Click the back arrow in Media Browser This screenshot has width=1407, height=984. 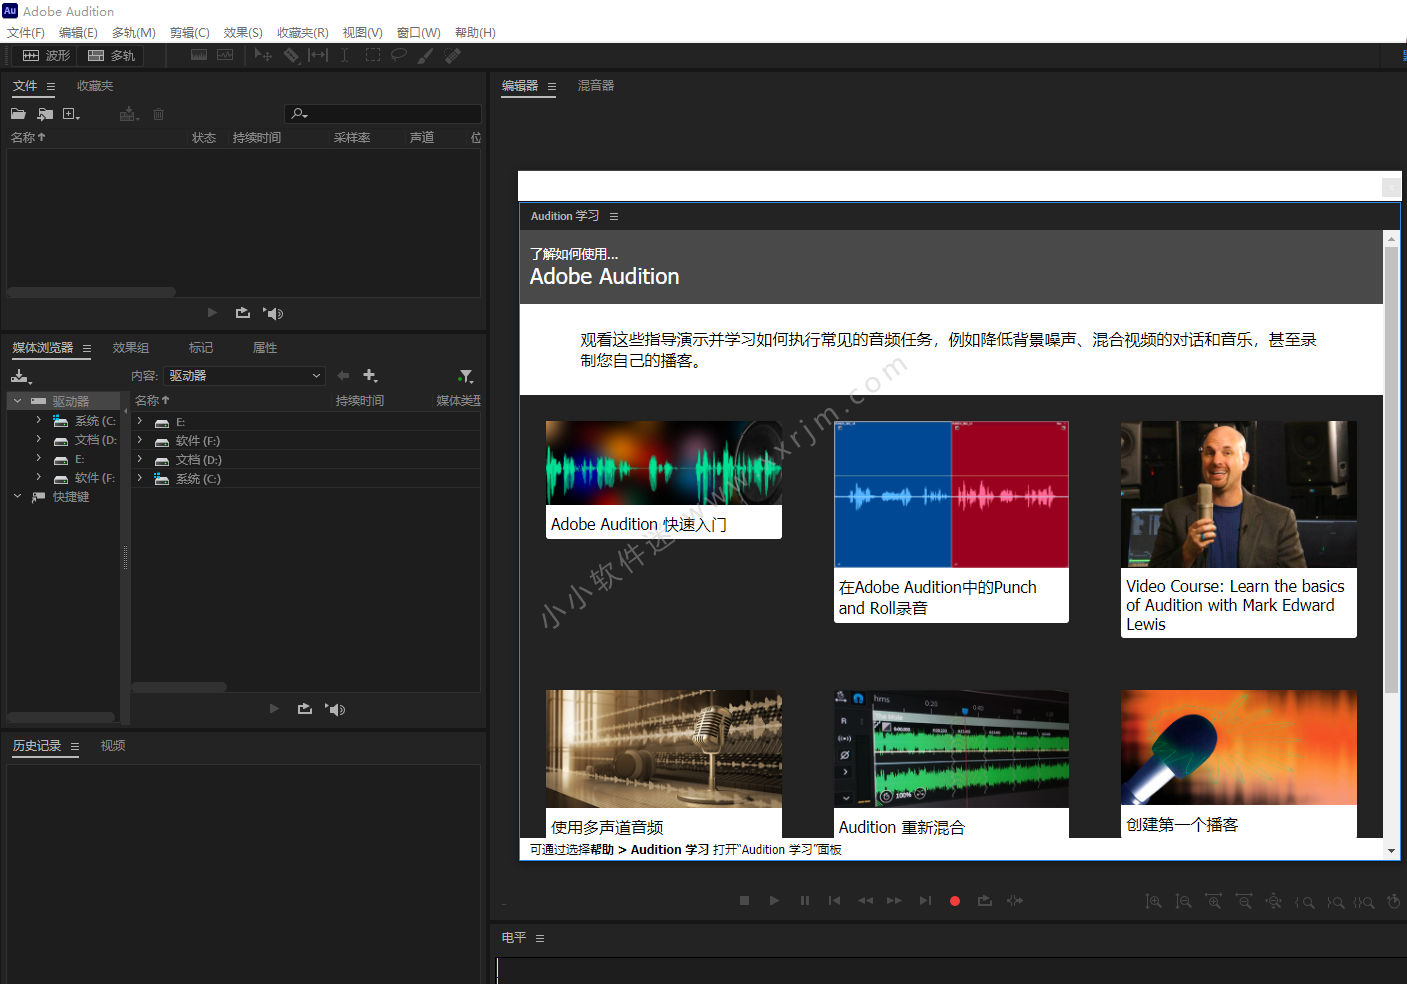pos(343,376)
